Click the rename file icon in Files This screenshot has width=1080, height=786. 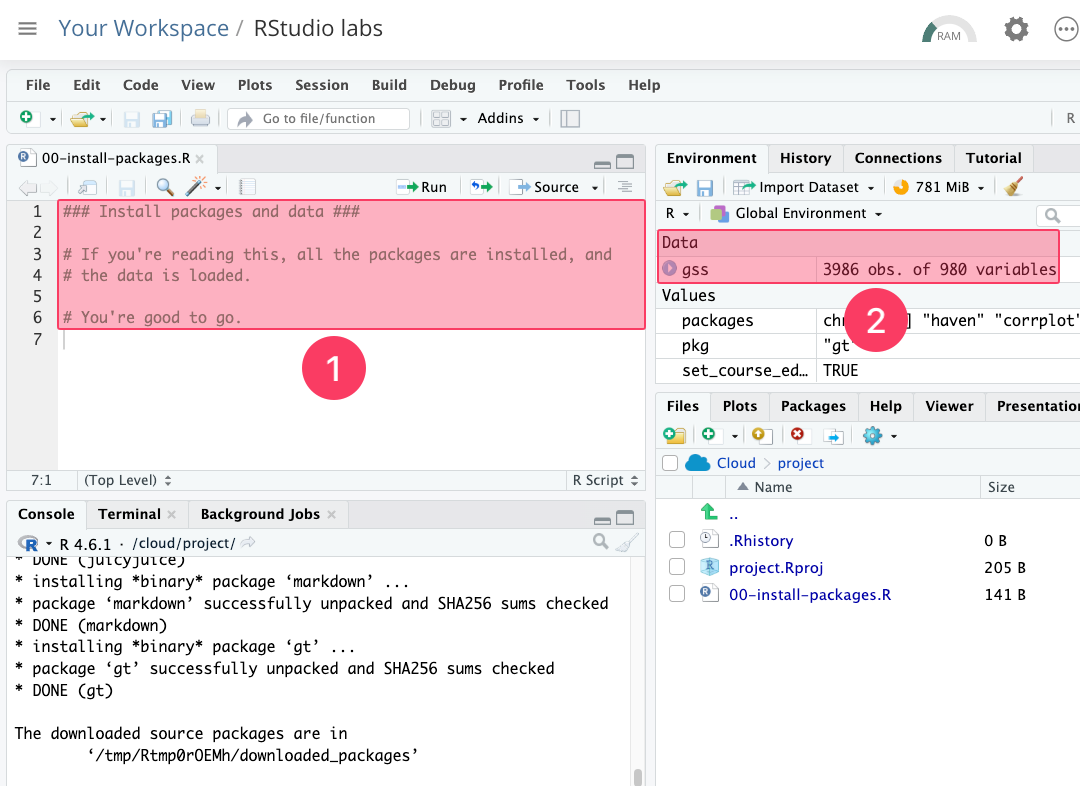point(833,436)
